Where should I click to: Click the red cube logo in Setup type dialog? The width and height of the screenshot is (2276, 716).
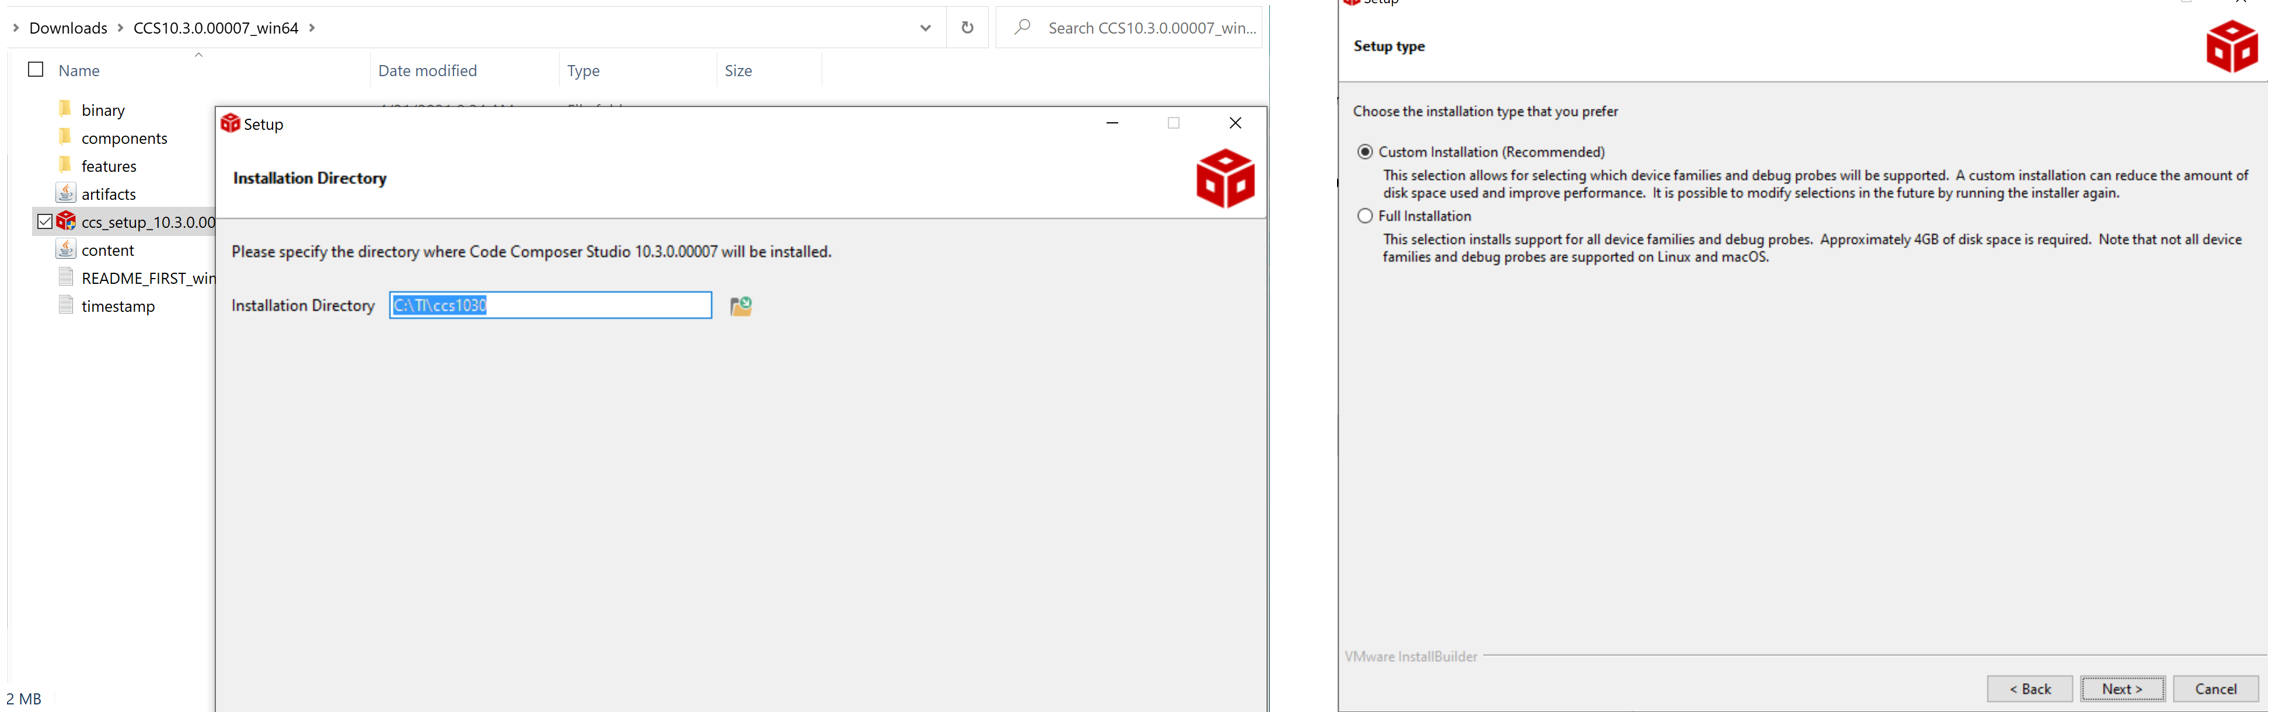[2231, 46]
